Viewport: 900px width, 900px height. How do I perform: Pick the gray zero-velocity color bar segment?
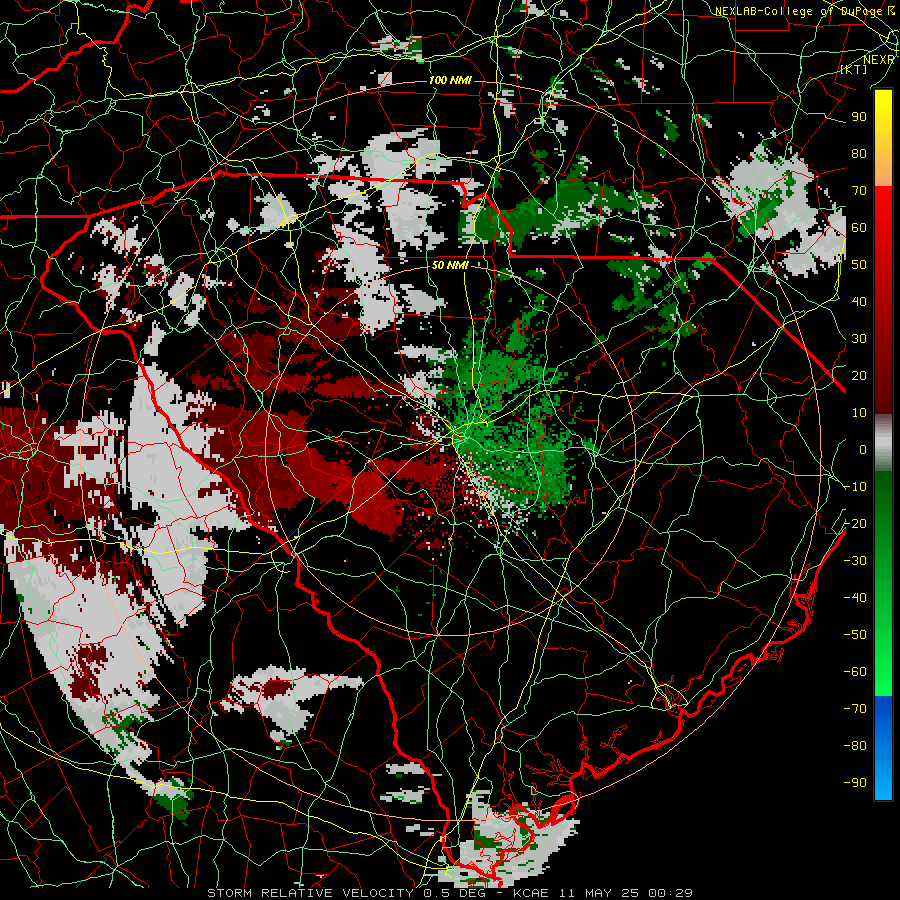(883, 443)
